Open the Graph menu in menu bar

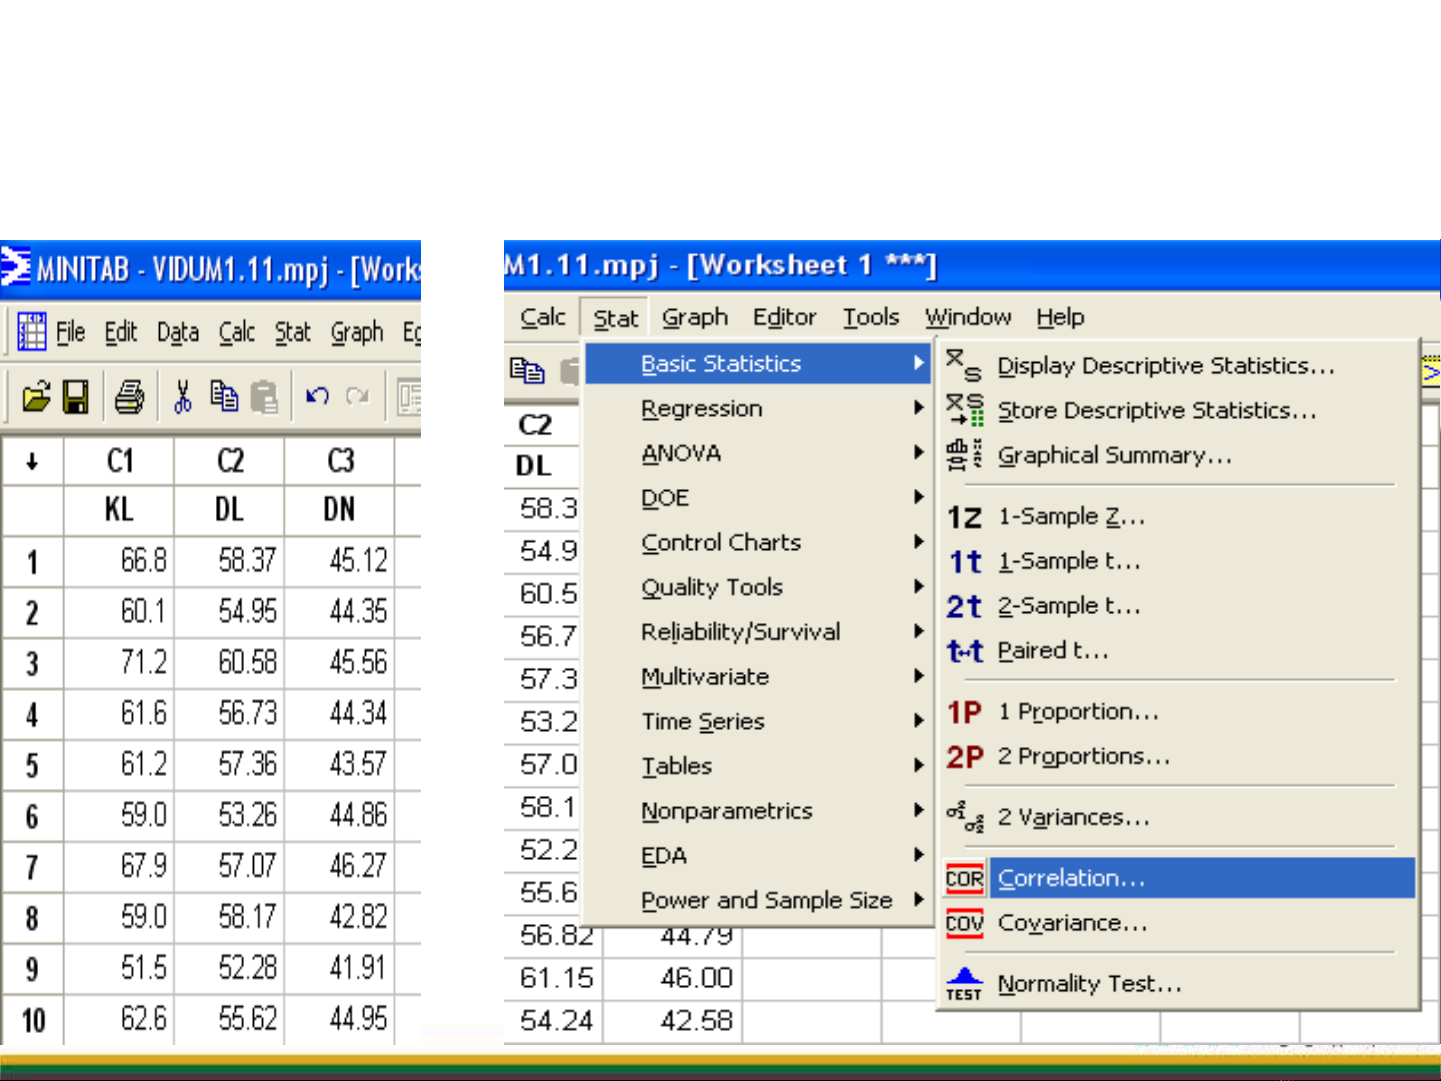click(x=694, y=317)
